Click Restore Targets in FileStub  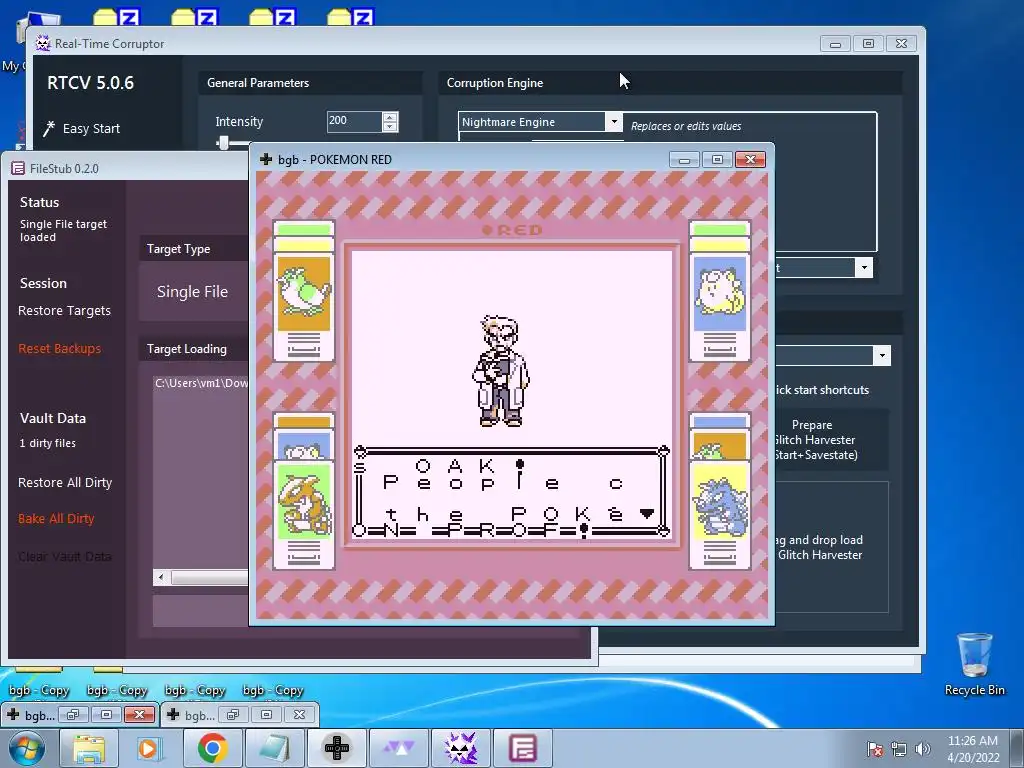coord(64,311)
